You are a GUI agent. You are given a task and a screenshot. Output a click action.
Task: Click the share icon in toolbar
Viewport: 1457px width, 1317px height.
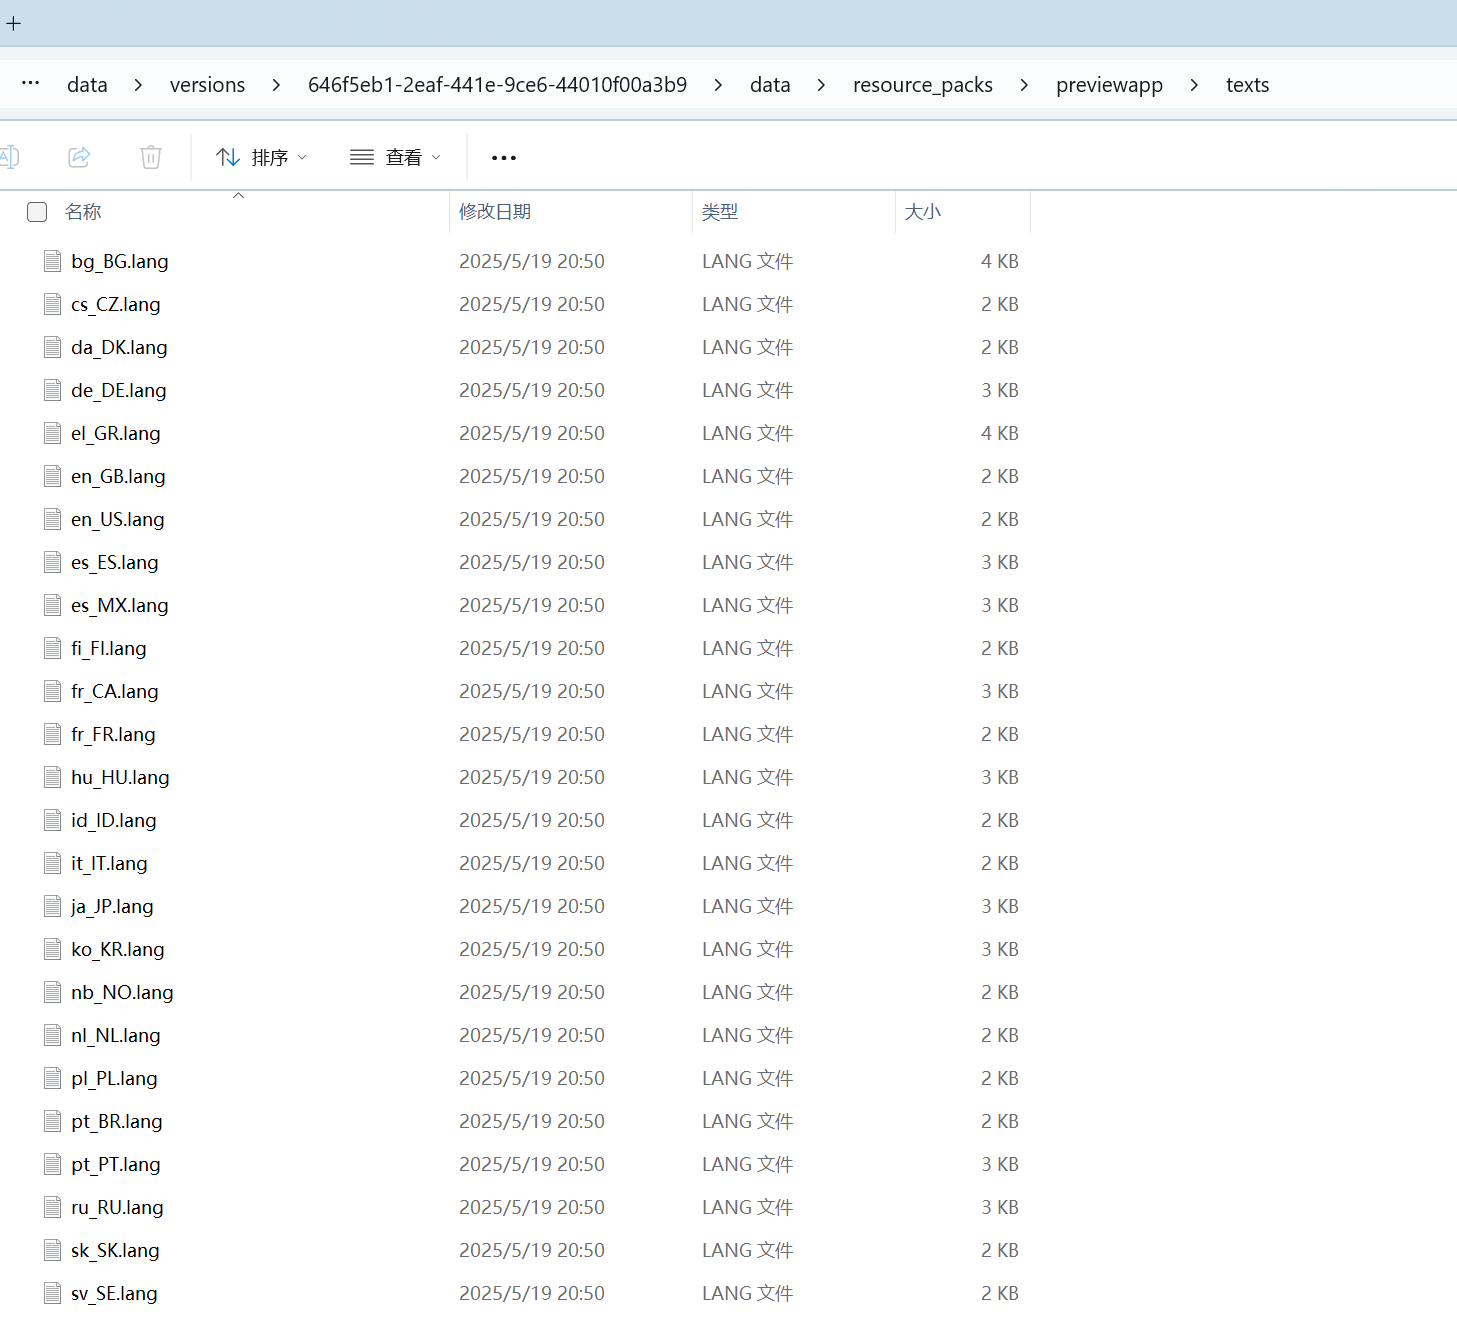(x=79, y=157)
